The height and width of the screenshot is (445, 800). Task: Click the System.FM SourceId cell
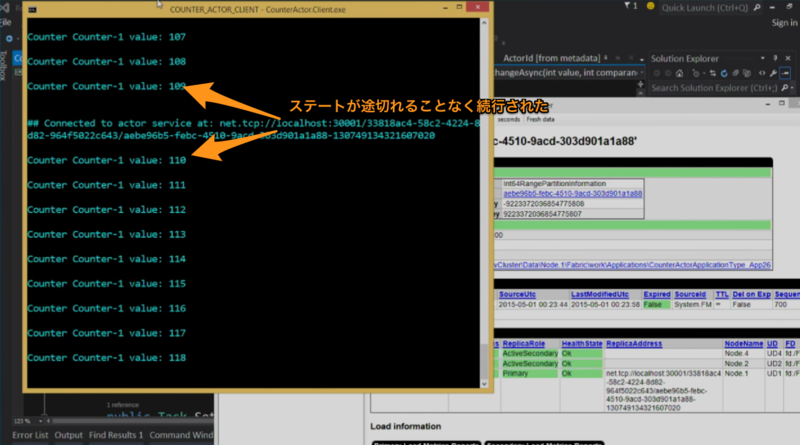pyautogui.click(x=692, y=305)
